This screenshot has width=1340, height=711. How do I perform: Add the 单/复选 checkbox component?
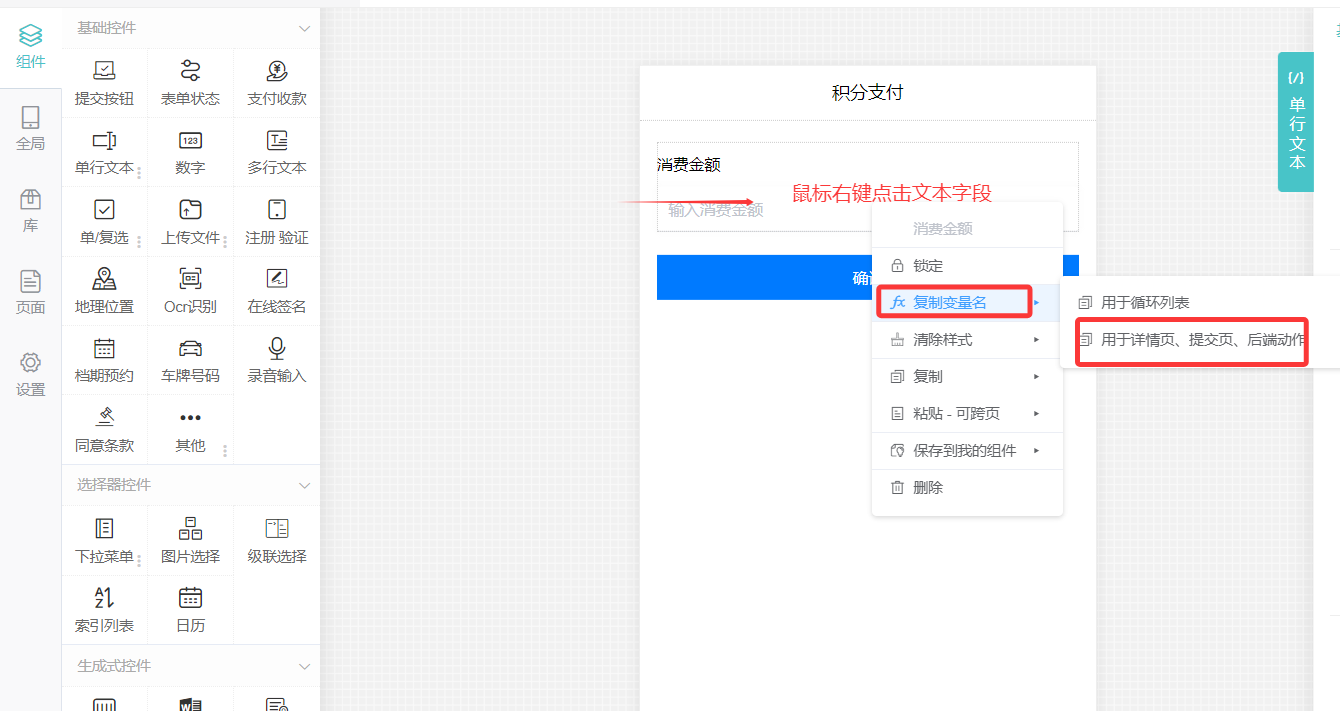click(104, 221)
